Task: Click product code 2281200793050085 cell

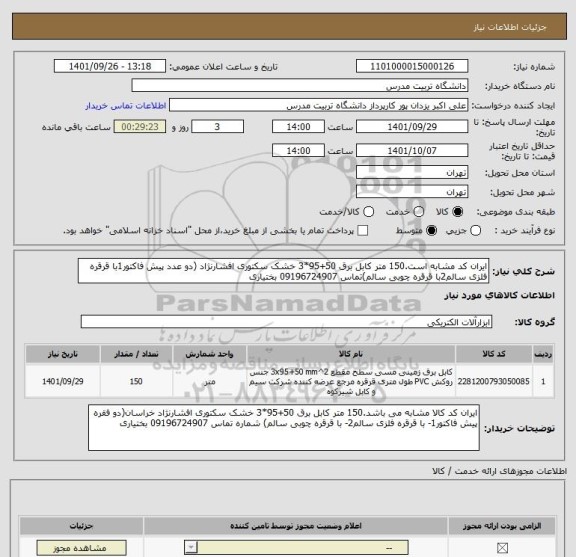Action: [494, 381]
